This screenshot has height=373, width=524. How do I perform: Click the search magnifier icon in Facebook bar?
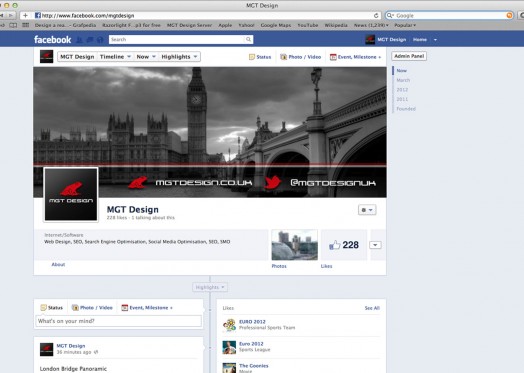point(248,39)
